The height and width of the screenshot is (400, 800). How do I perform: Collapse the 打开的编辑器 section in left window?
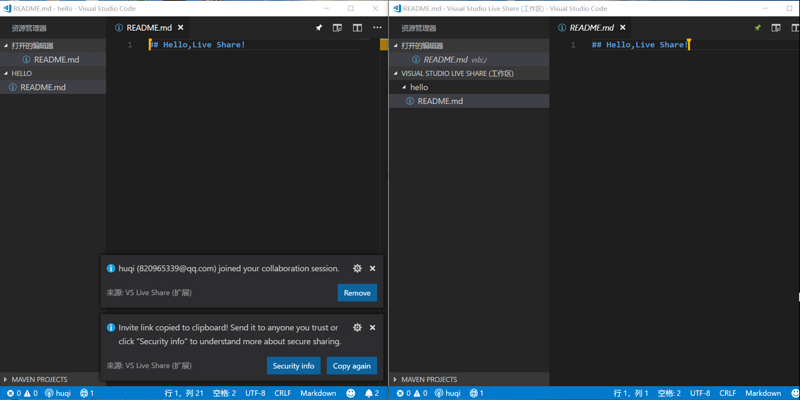point(53,45)
